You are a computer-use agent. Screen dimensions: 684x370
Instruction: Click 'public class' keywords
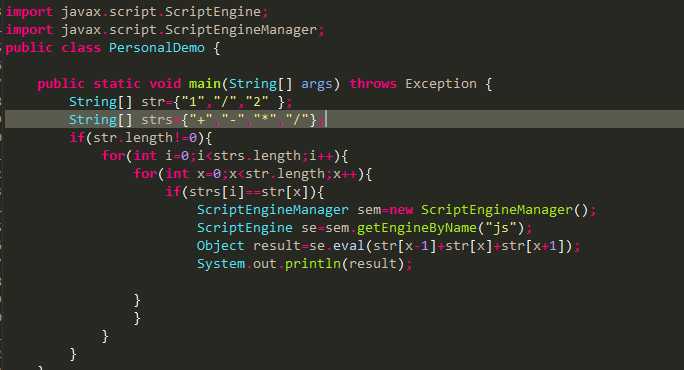[x=53, y=48]
